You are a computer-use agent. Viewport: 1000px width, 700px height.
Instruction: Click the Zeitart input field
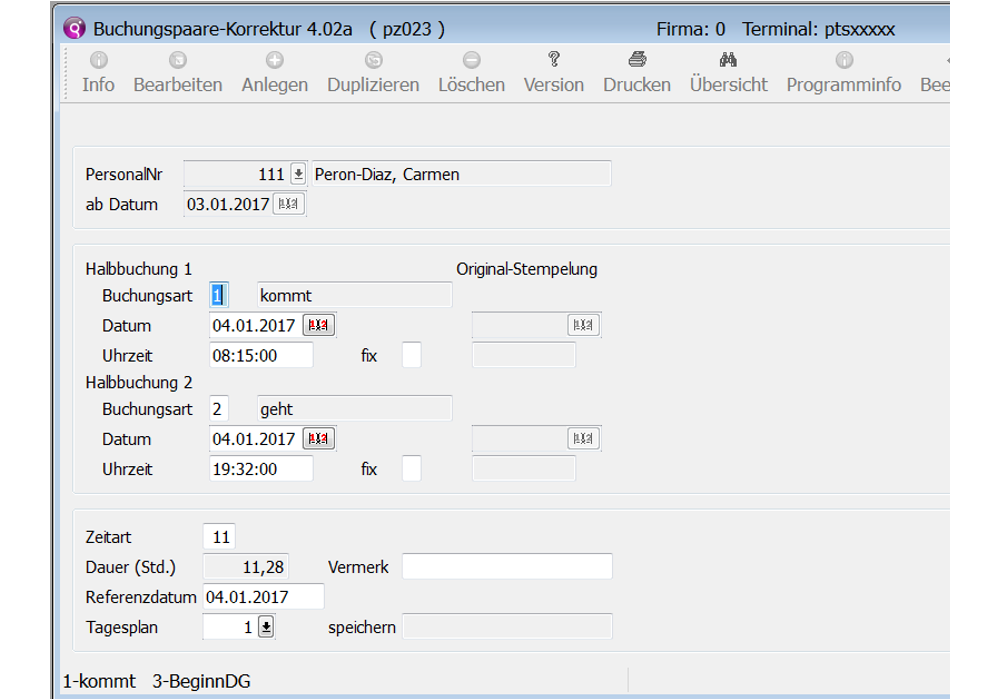(221, 537)
